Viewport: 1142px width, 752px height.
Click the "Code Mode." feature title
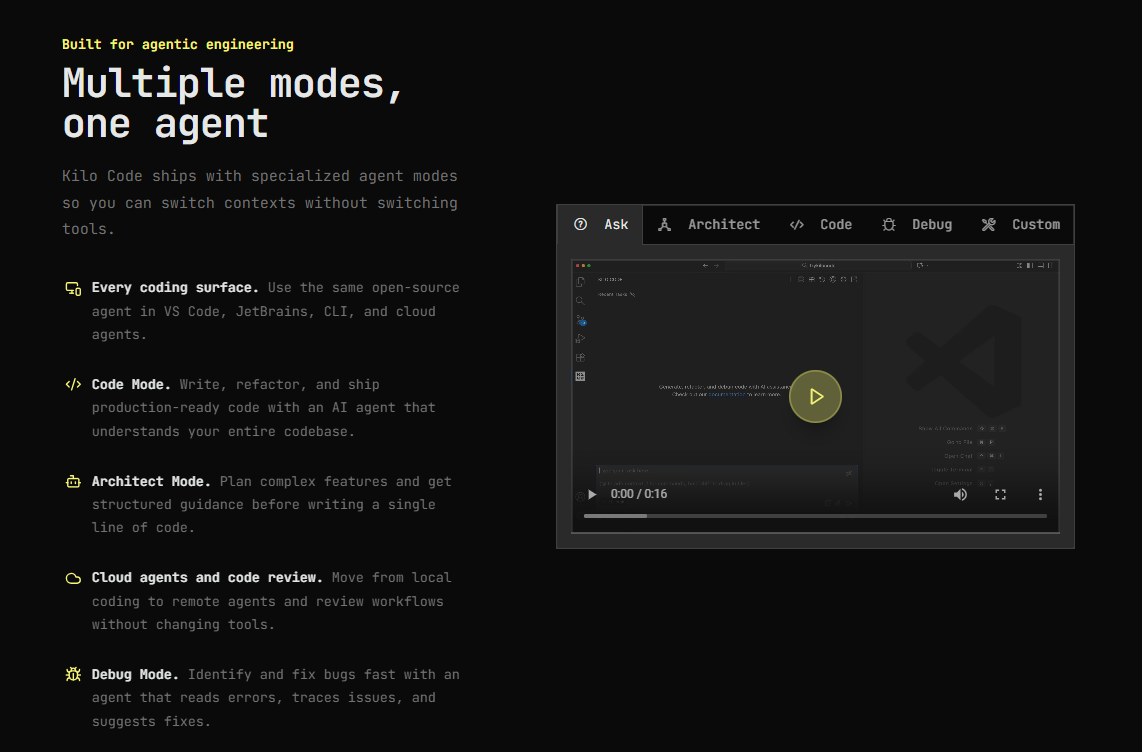(131, 384)
